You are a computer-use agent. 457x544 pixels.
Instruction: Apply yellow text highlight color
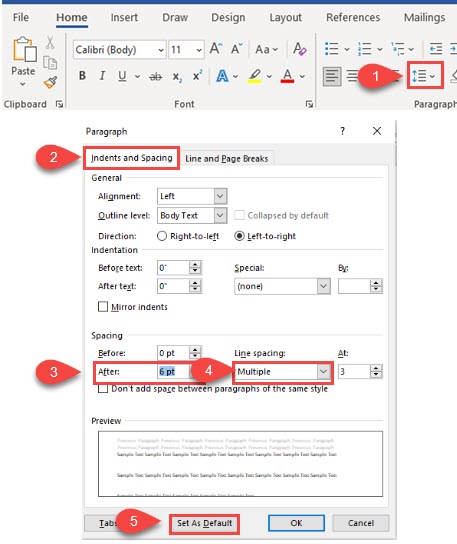tap(255, 76)
